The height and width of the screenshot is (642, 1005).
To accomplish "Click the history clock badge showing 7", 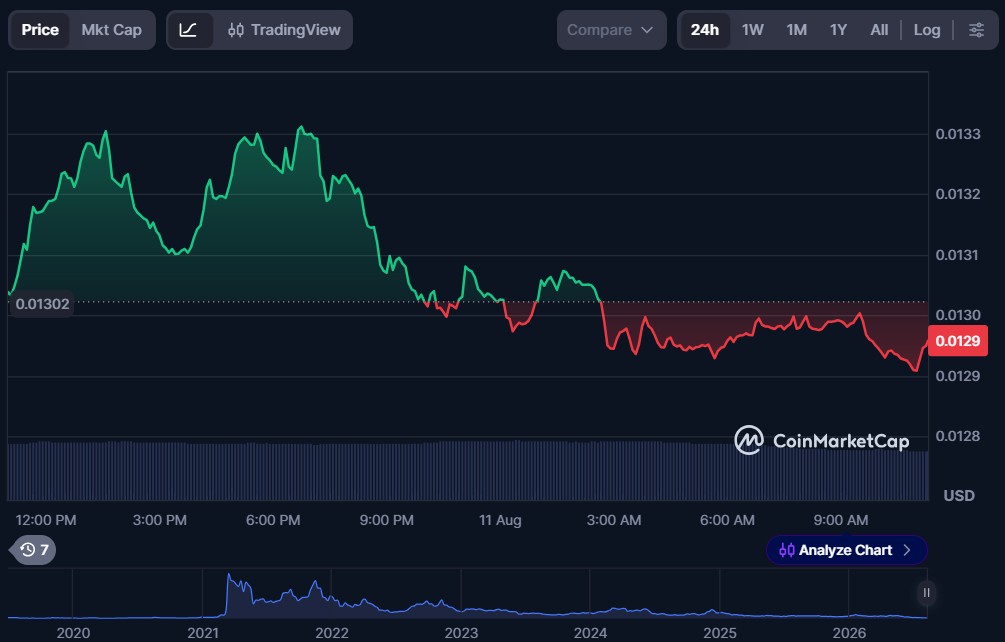I will (x=33, y=550).
